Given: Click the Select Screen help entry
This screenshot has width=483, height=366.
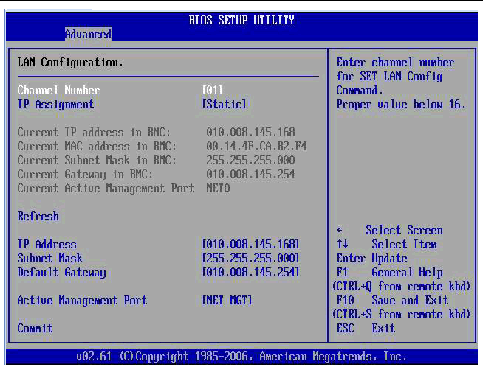Looking at the screenshot, I should click(x=389, y=230).
